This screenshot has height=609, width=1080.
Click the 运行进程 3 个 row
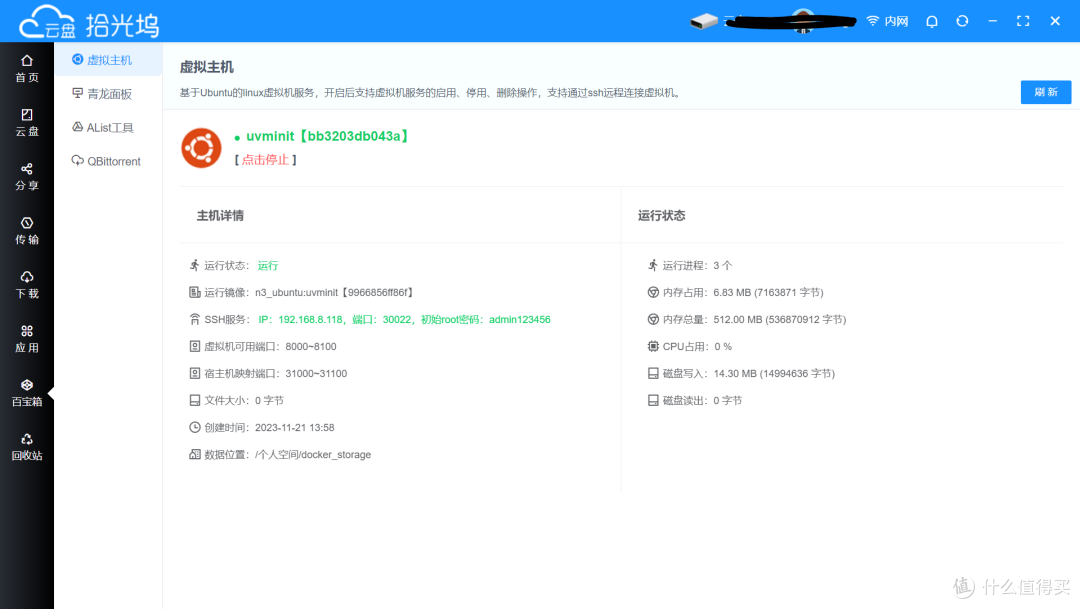[x=689, y=265]
